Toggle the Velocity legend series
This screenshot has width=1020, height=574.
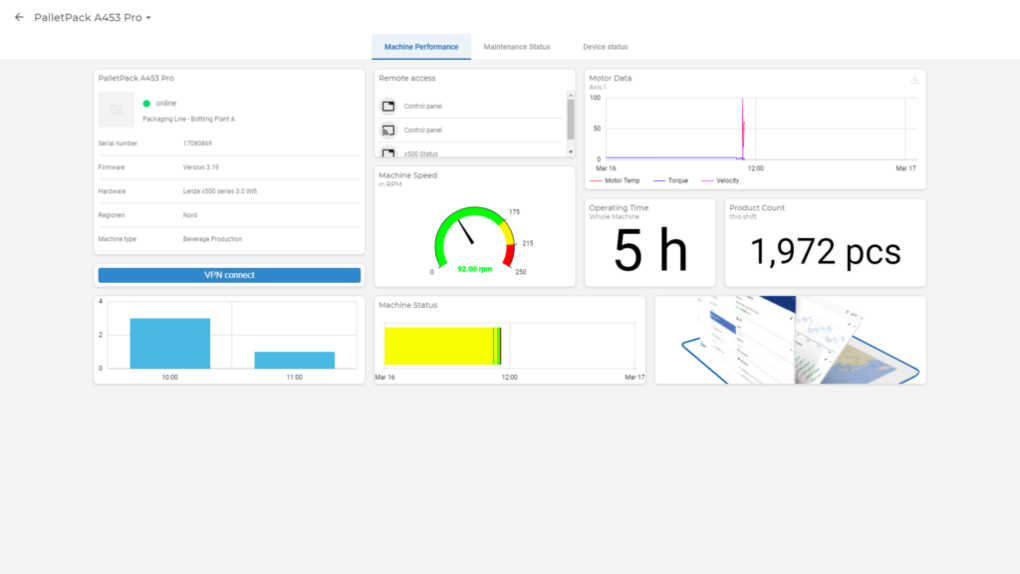720,181
